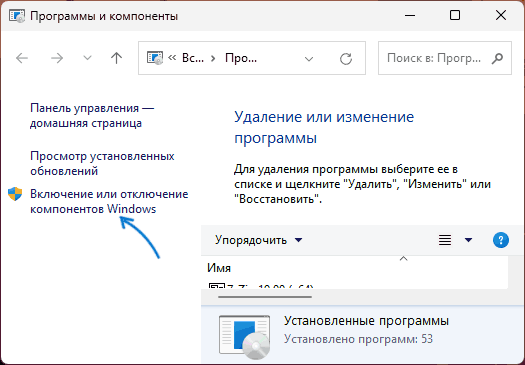This screenshot has width=525, height=365.
Task: Open the recent locations chevron
Action: [87, 58]
